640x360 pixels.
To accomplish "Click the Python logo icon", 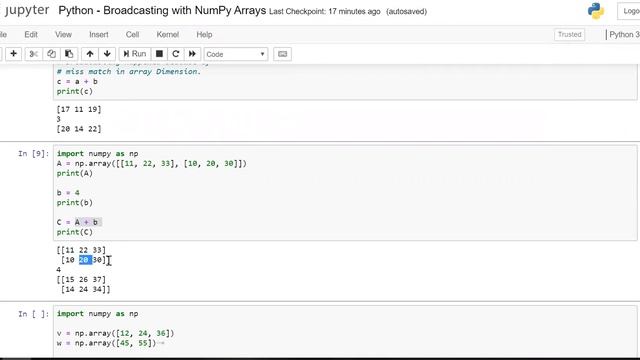I will click(x=596, y=11).
